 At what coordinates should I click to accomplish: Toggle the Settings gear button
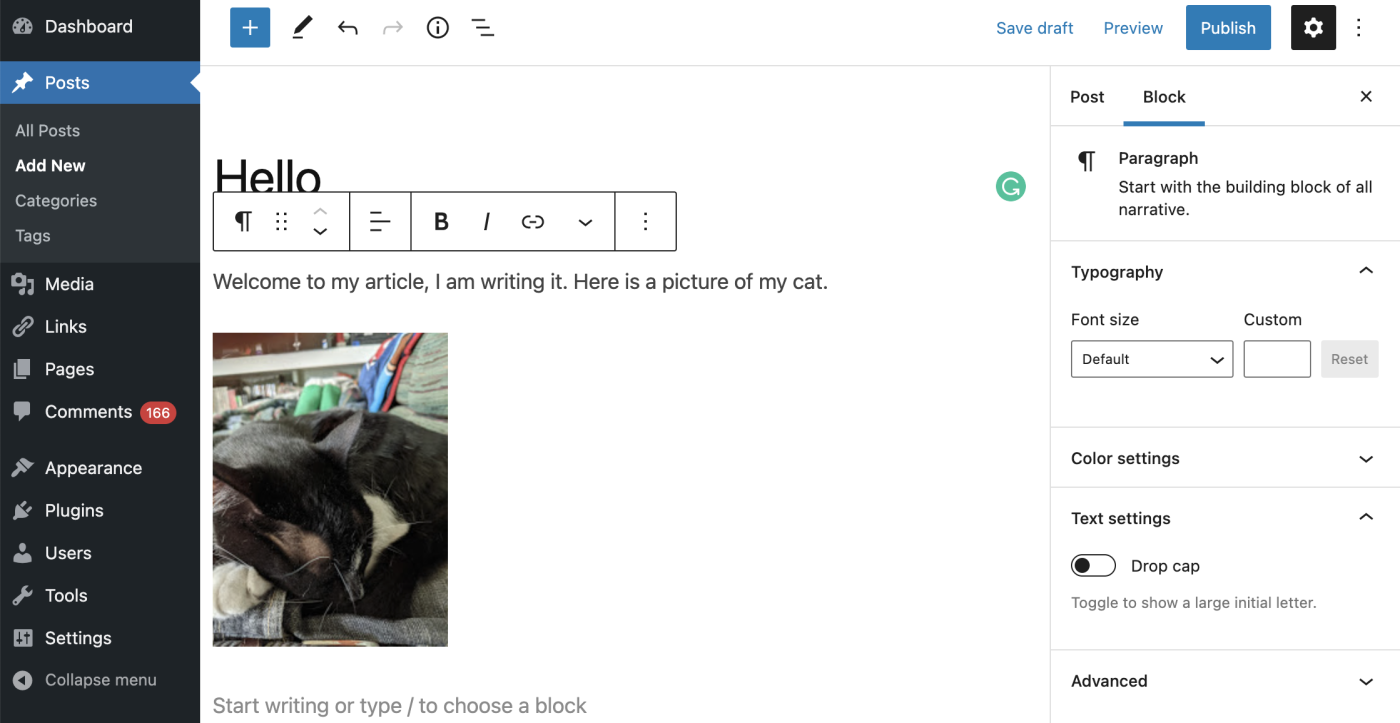tap(1313, 28)
